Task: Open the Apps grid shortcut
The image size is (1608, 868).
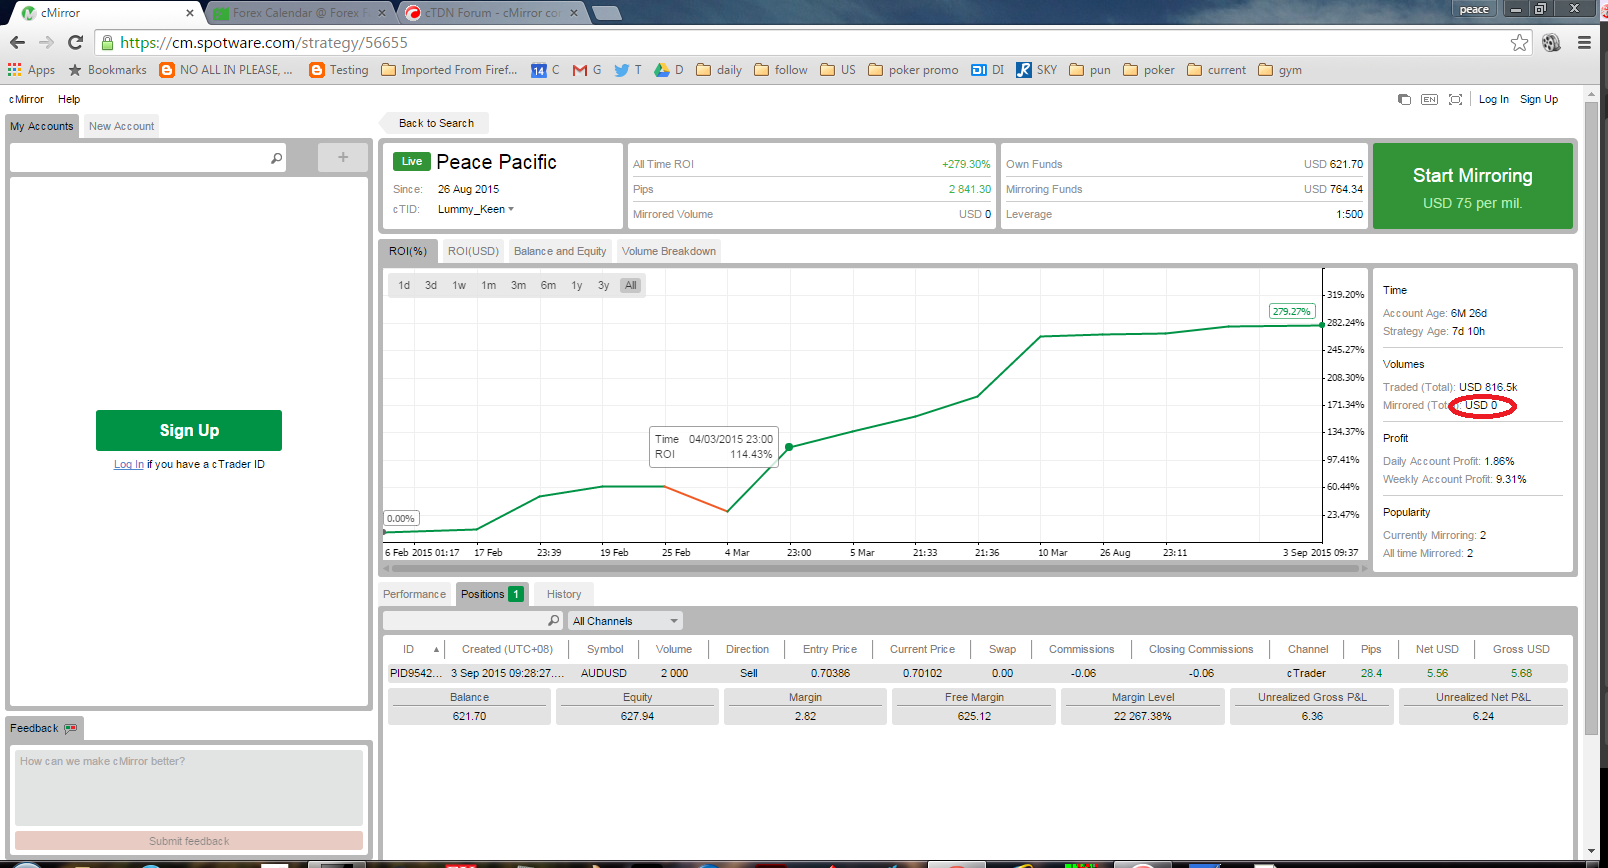Action: point(31,70)
